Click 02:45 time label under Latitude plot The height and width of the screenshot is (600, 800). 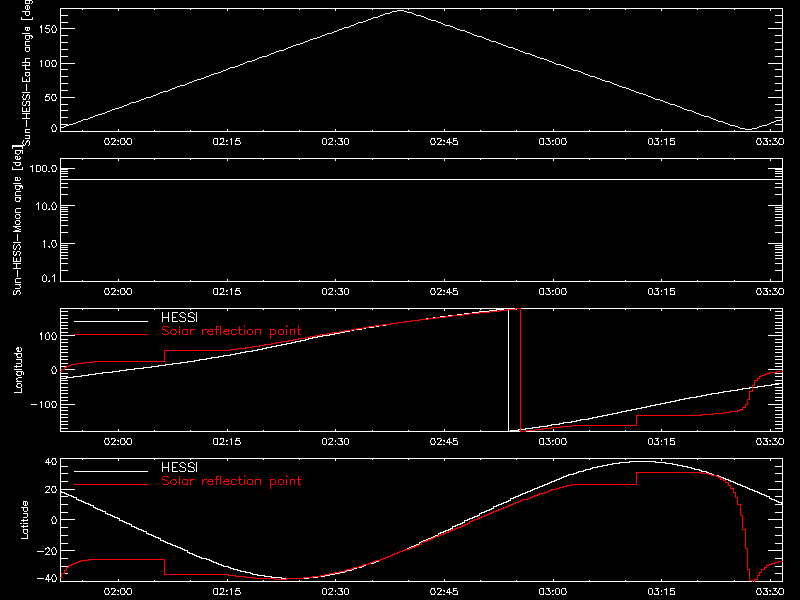pos(444,592)
